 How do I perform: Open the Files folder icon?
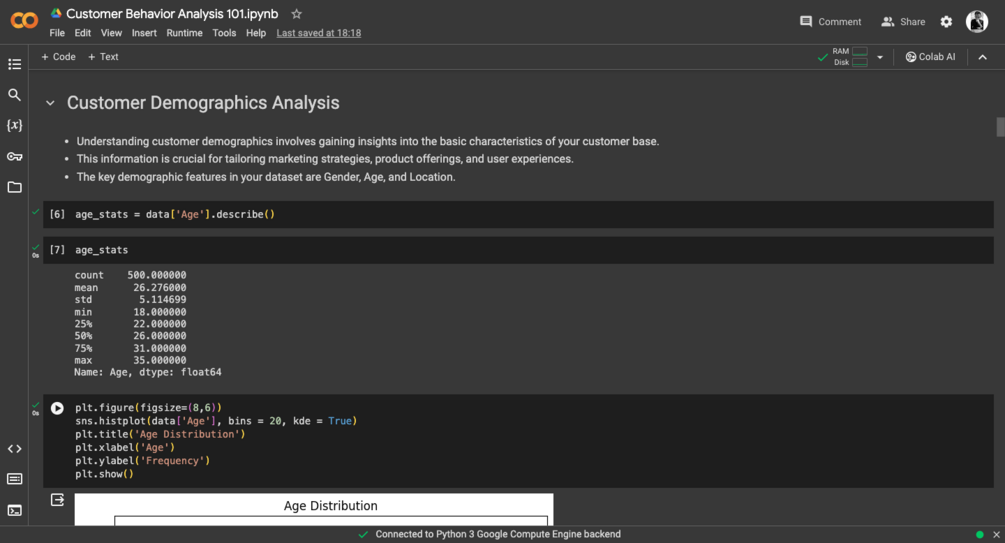[14, 187]
